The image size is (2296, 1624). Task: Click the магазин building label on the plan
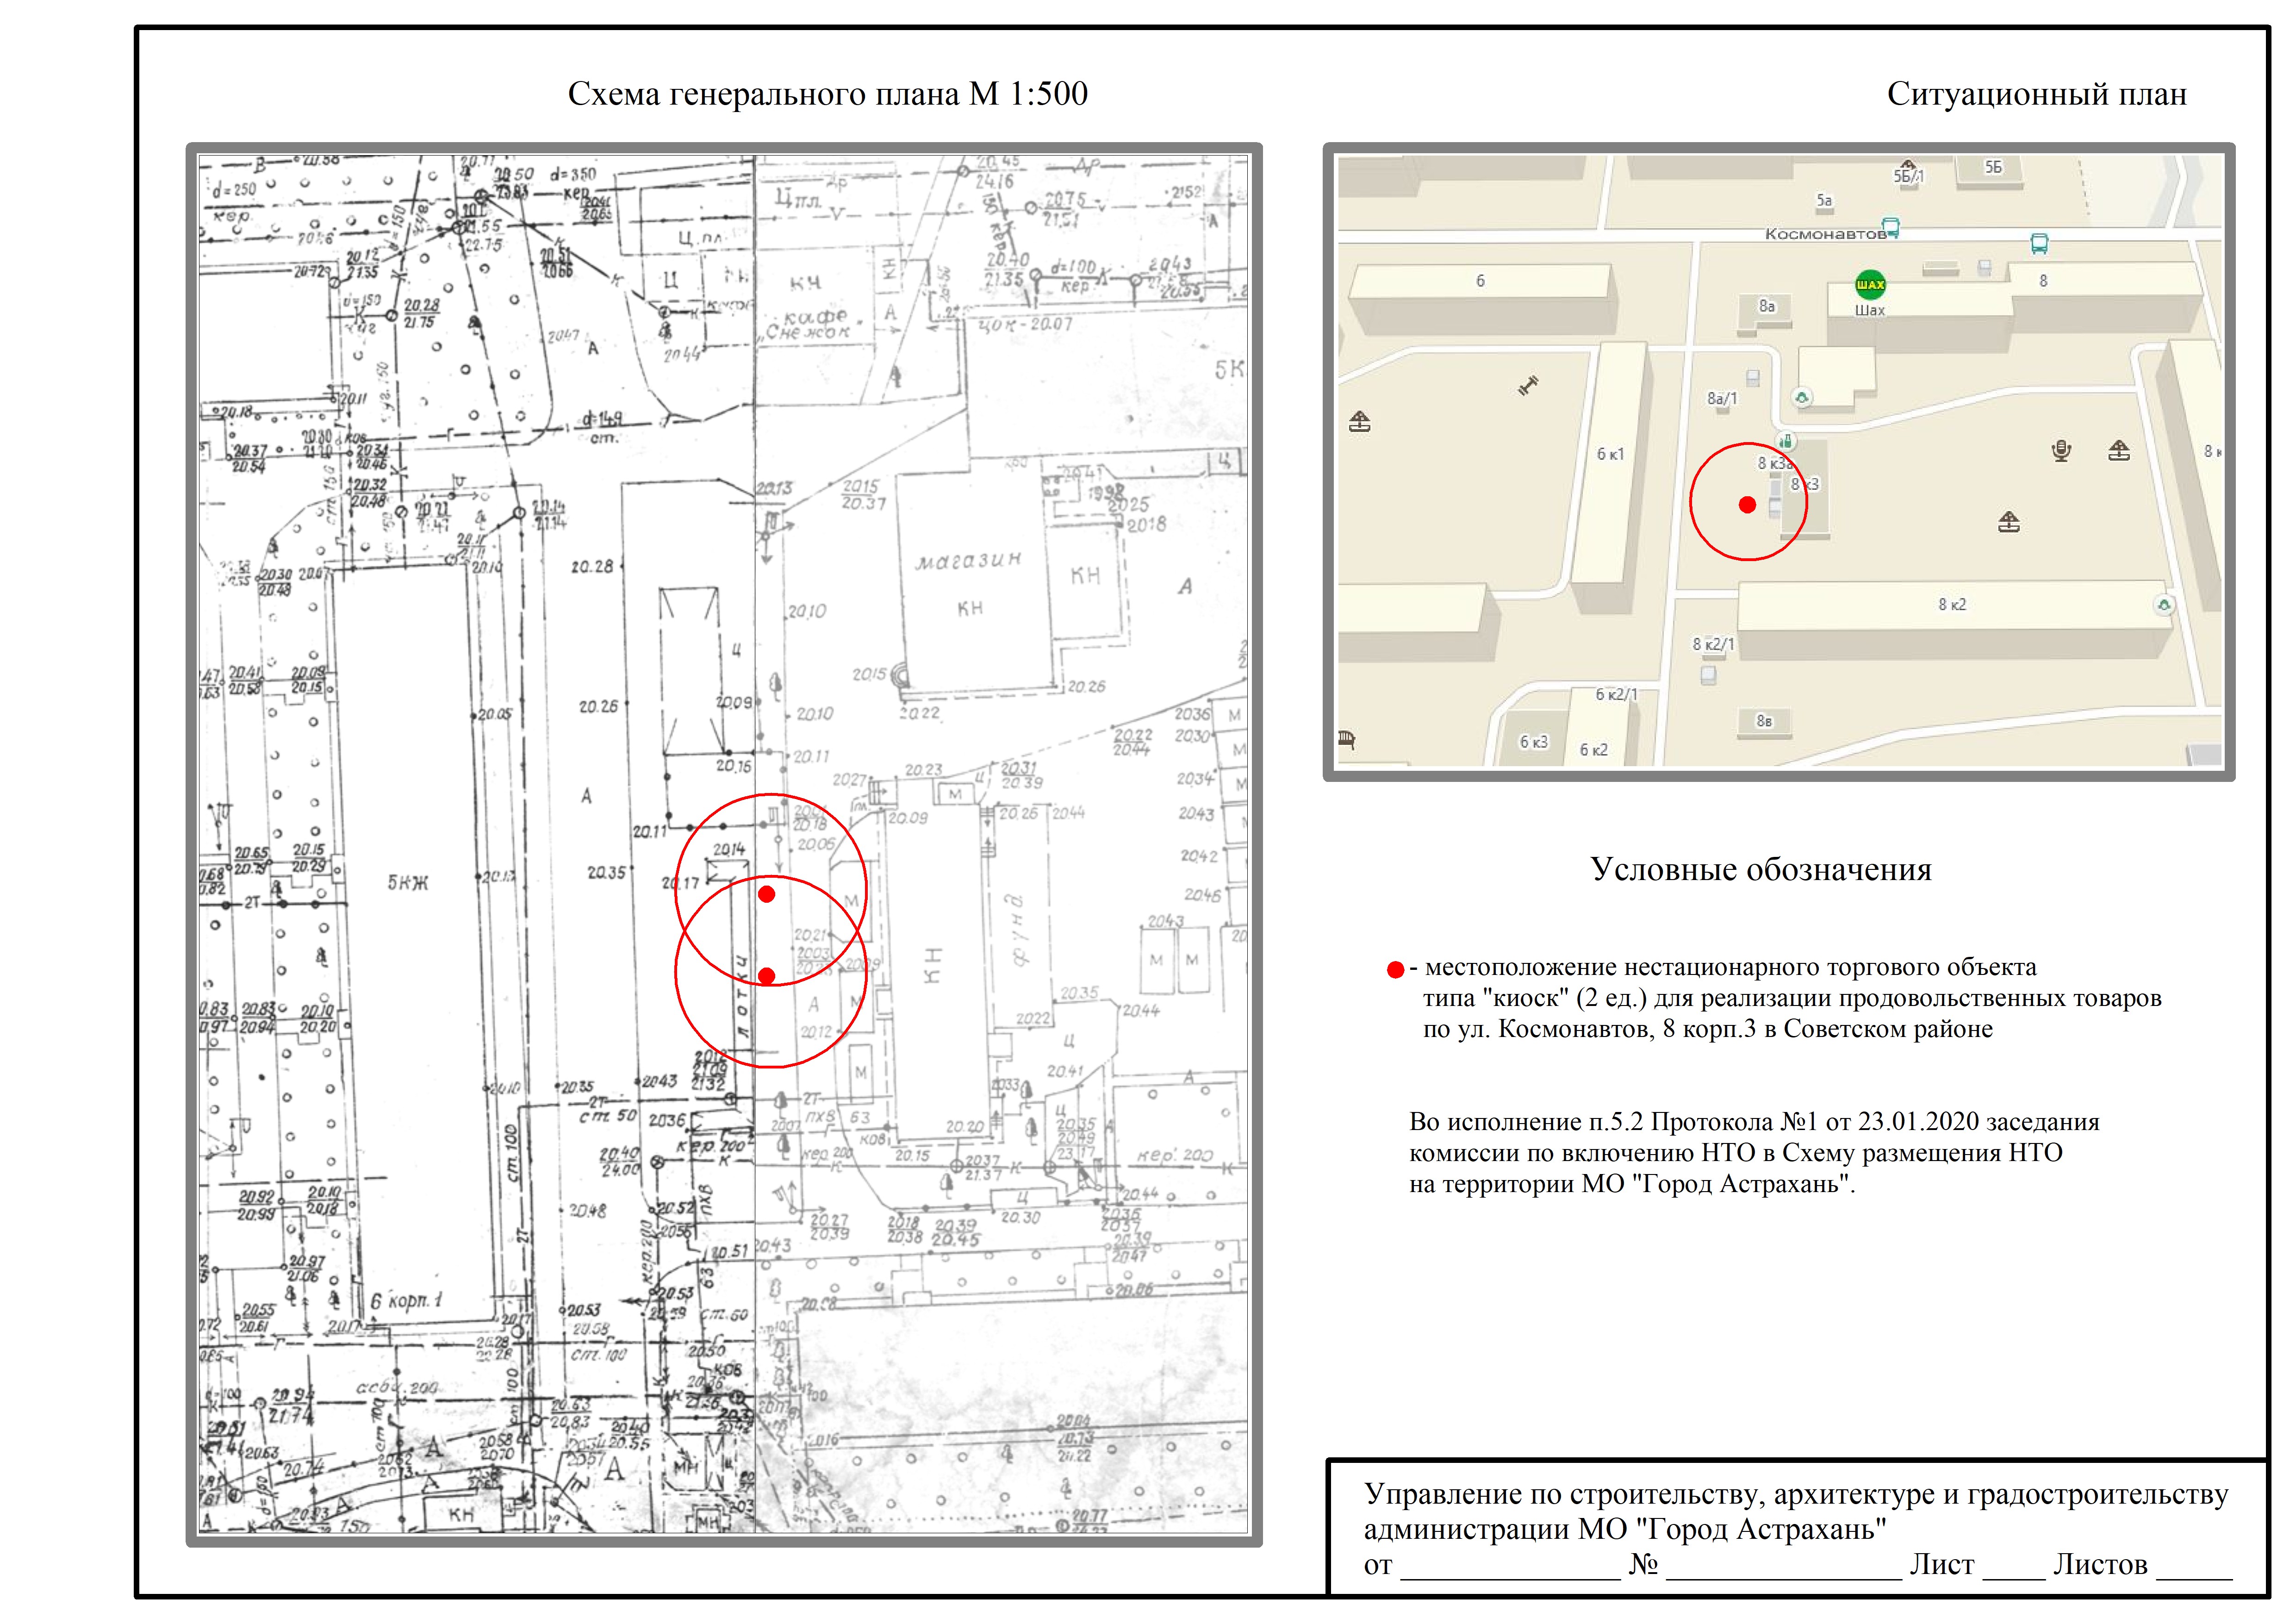969,561
